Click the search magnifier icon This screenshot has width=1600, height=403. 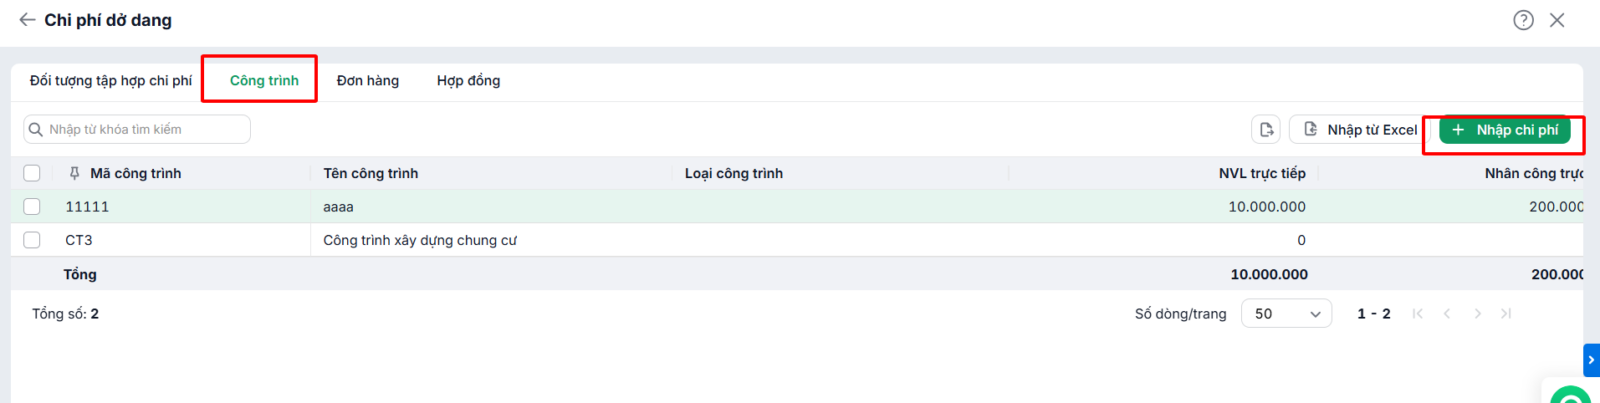pyautogui.click(x=36, y=129)
